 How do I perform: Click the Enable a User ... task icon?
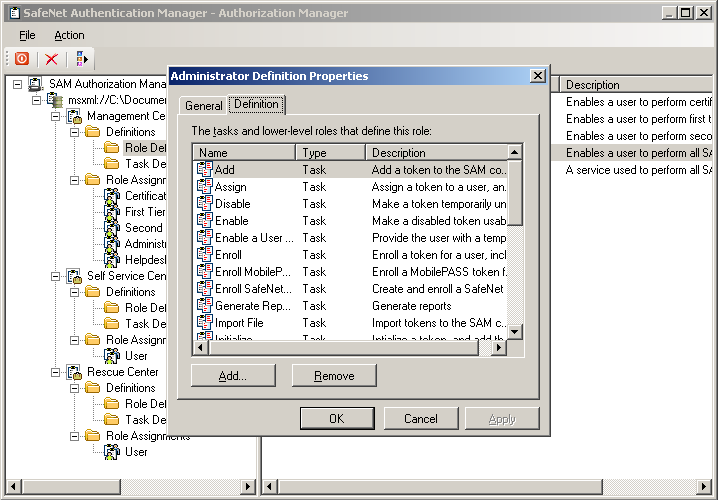point(204,238)
